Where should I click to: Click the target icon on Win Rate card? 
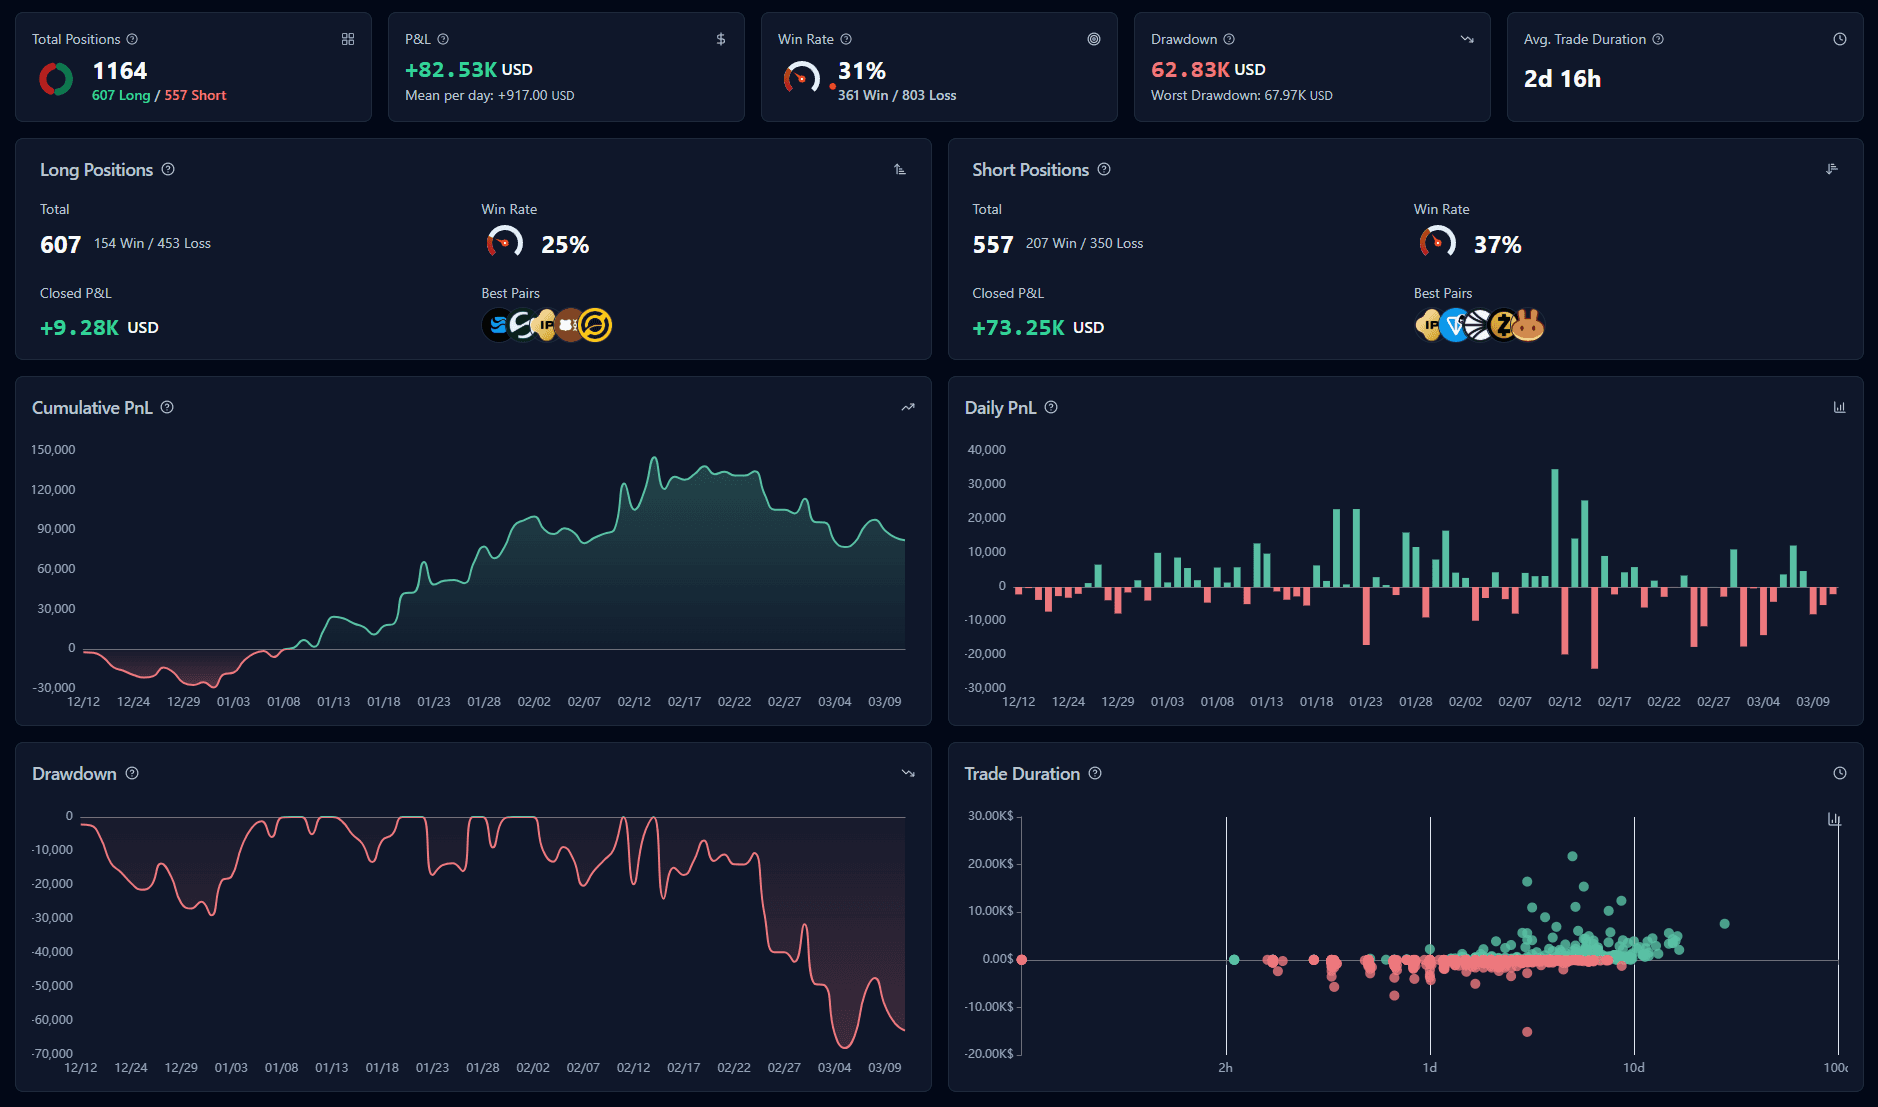(x=1093, y=39)
